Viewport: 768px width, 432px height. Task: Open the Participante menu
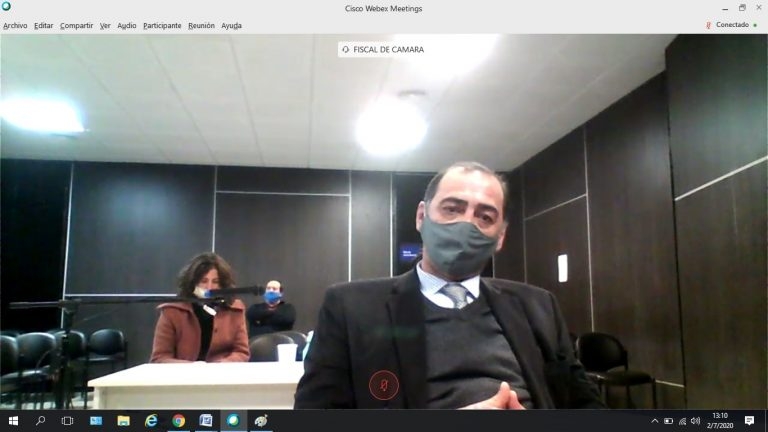162,25
